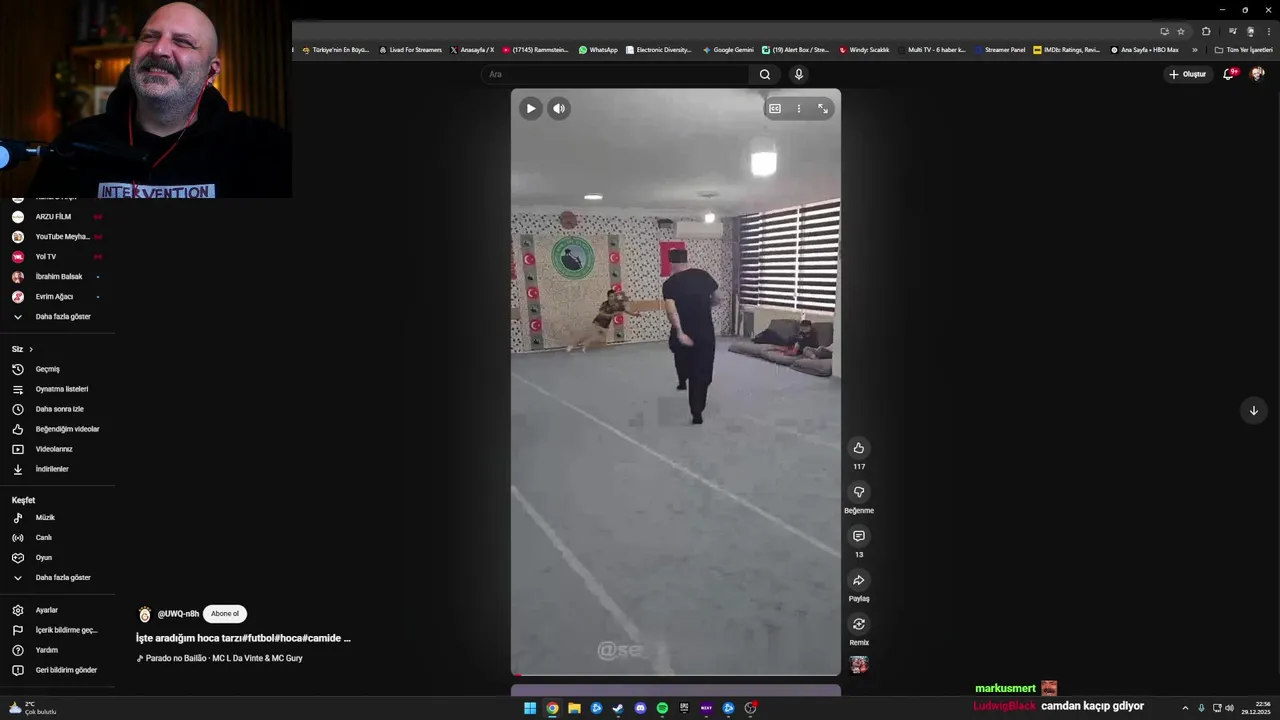Open Epic Games Launcher from the taskbar
Image resolution: width=1280 pixels, height=720 pixels.
tap(684, 708)
